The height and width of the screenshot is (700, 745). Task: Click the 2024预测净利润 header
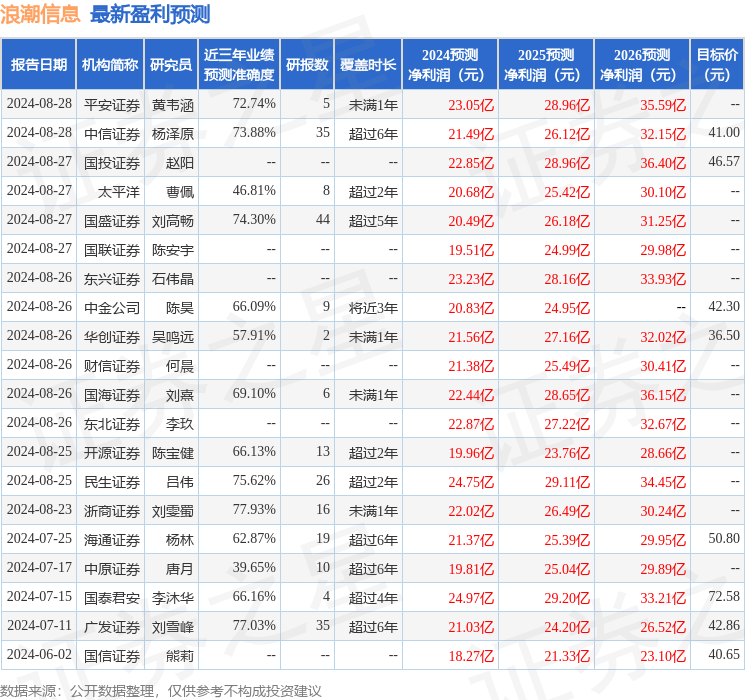(450, 65)
